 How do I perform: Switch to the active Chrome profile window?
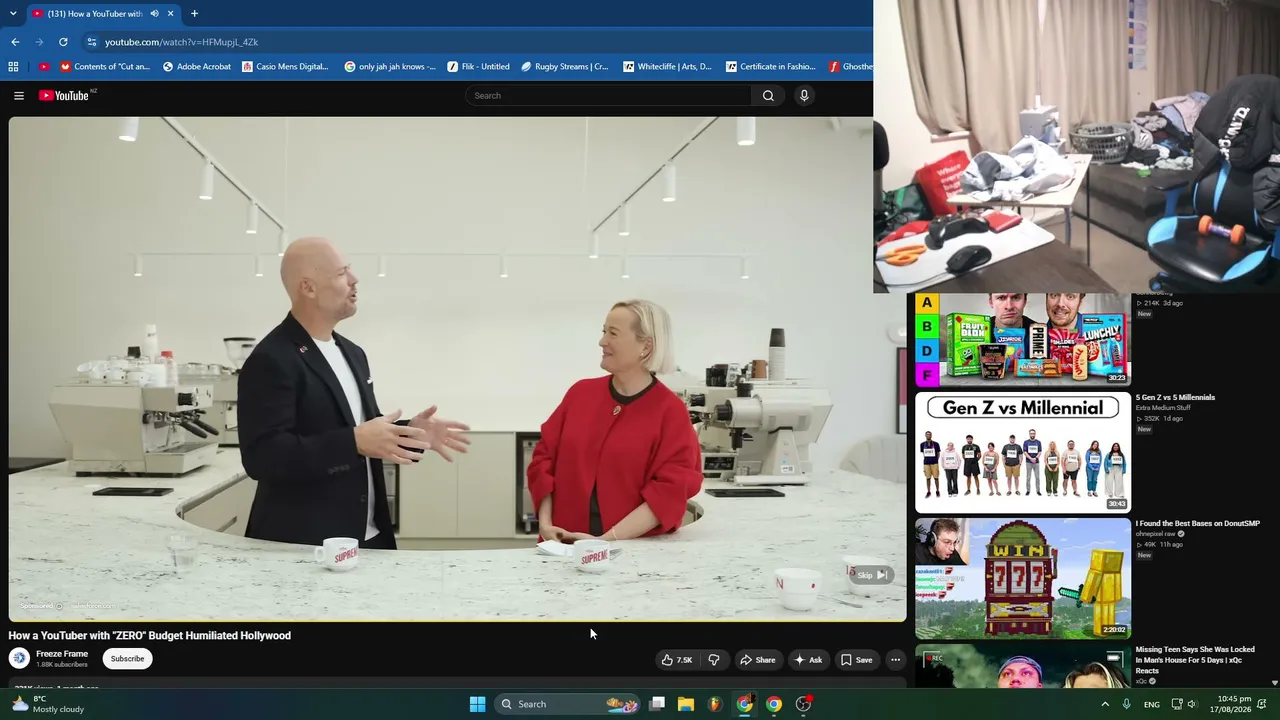[x=745, y=704]
